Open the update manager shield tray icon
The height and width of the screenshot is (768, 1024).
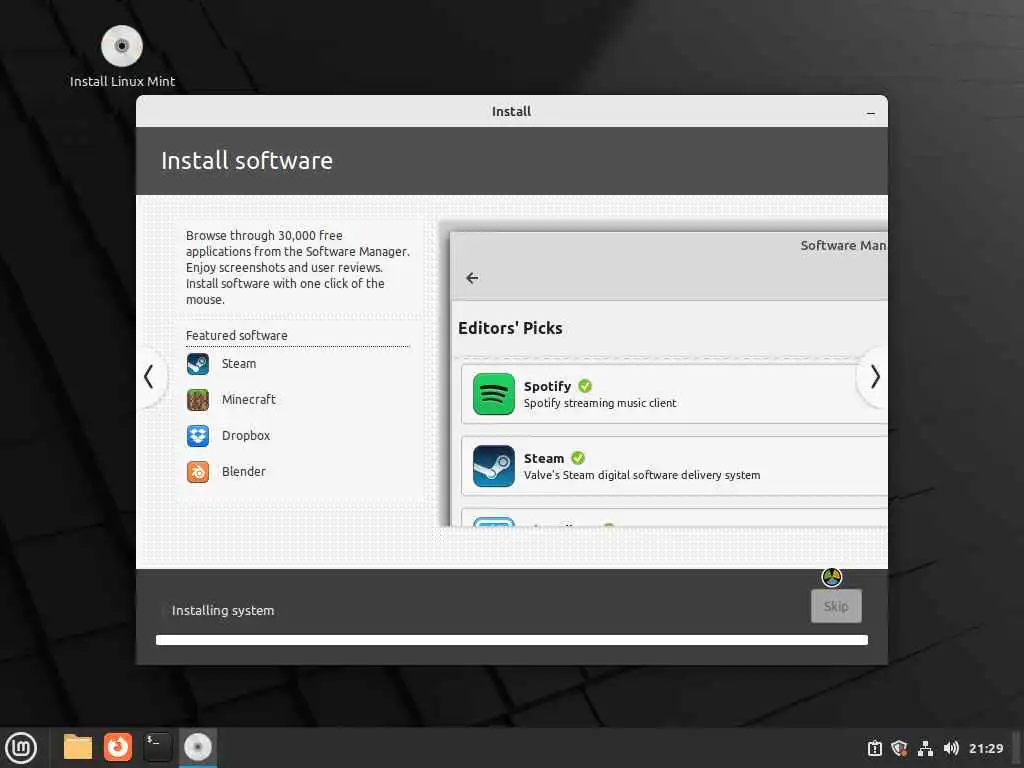click(x=900, y=748)
